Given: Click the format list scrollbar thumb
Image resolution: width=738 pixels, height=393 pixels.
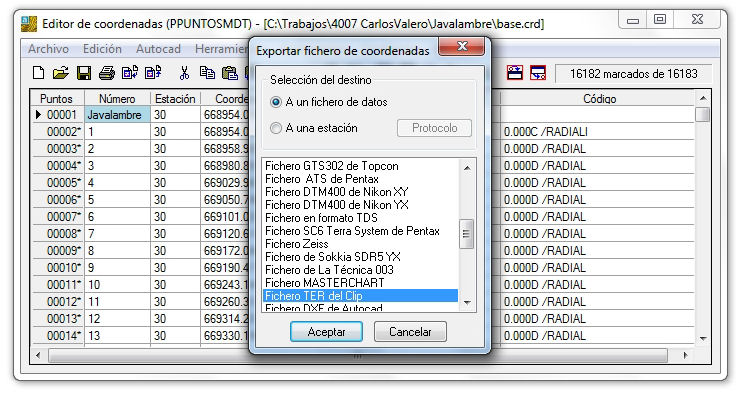Looking at the screenshot, I should pos(466,233).
